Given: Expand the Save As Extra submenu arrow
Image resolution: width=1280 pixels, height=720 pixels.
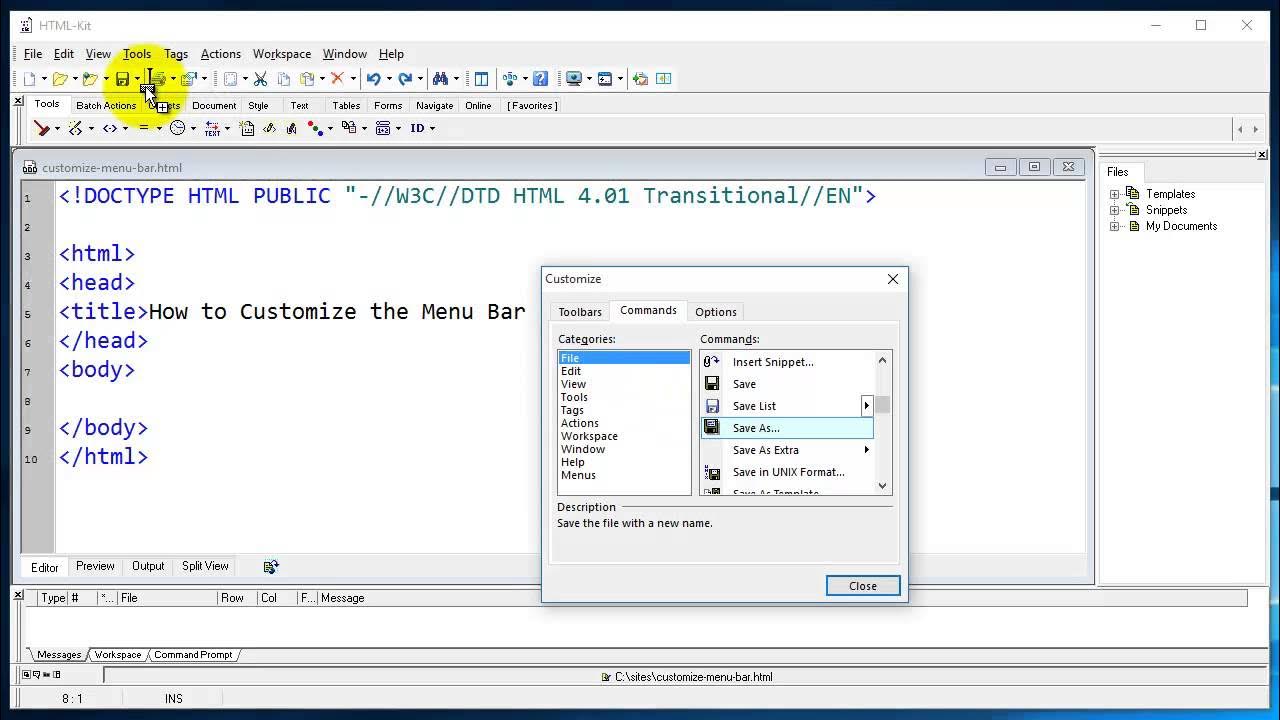Looking at the screenshot, I should tap(867, 449).
